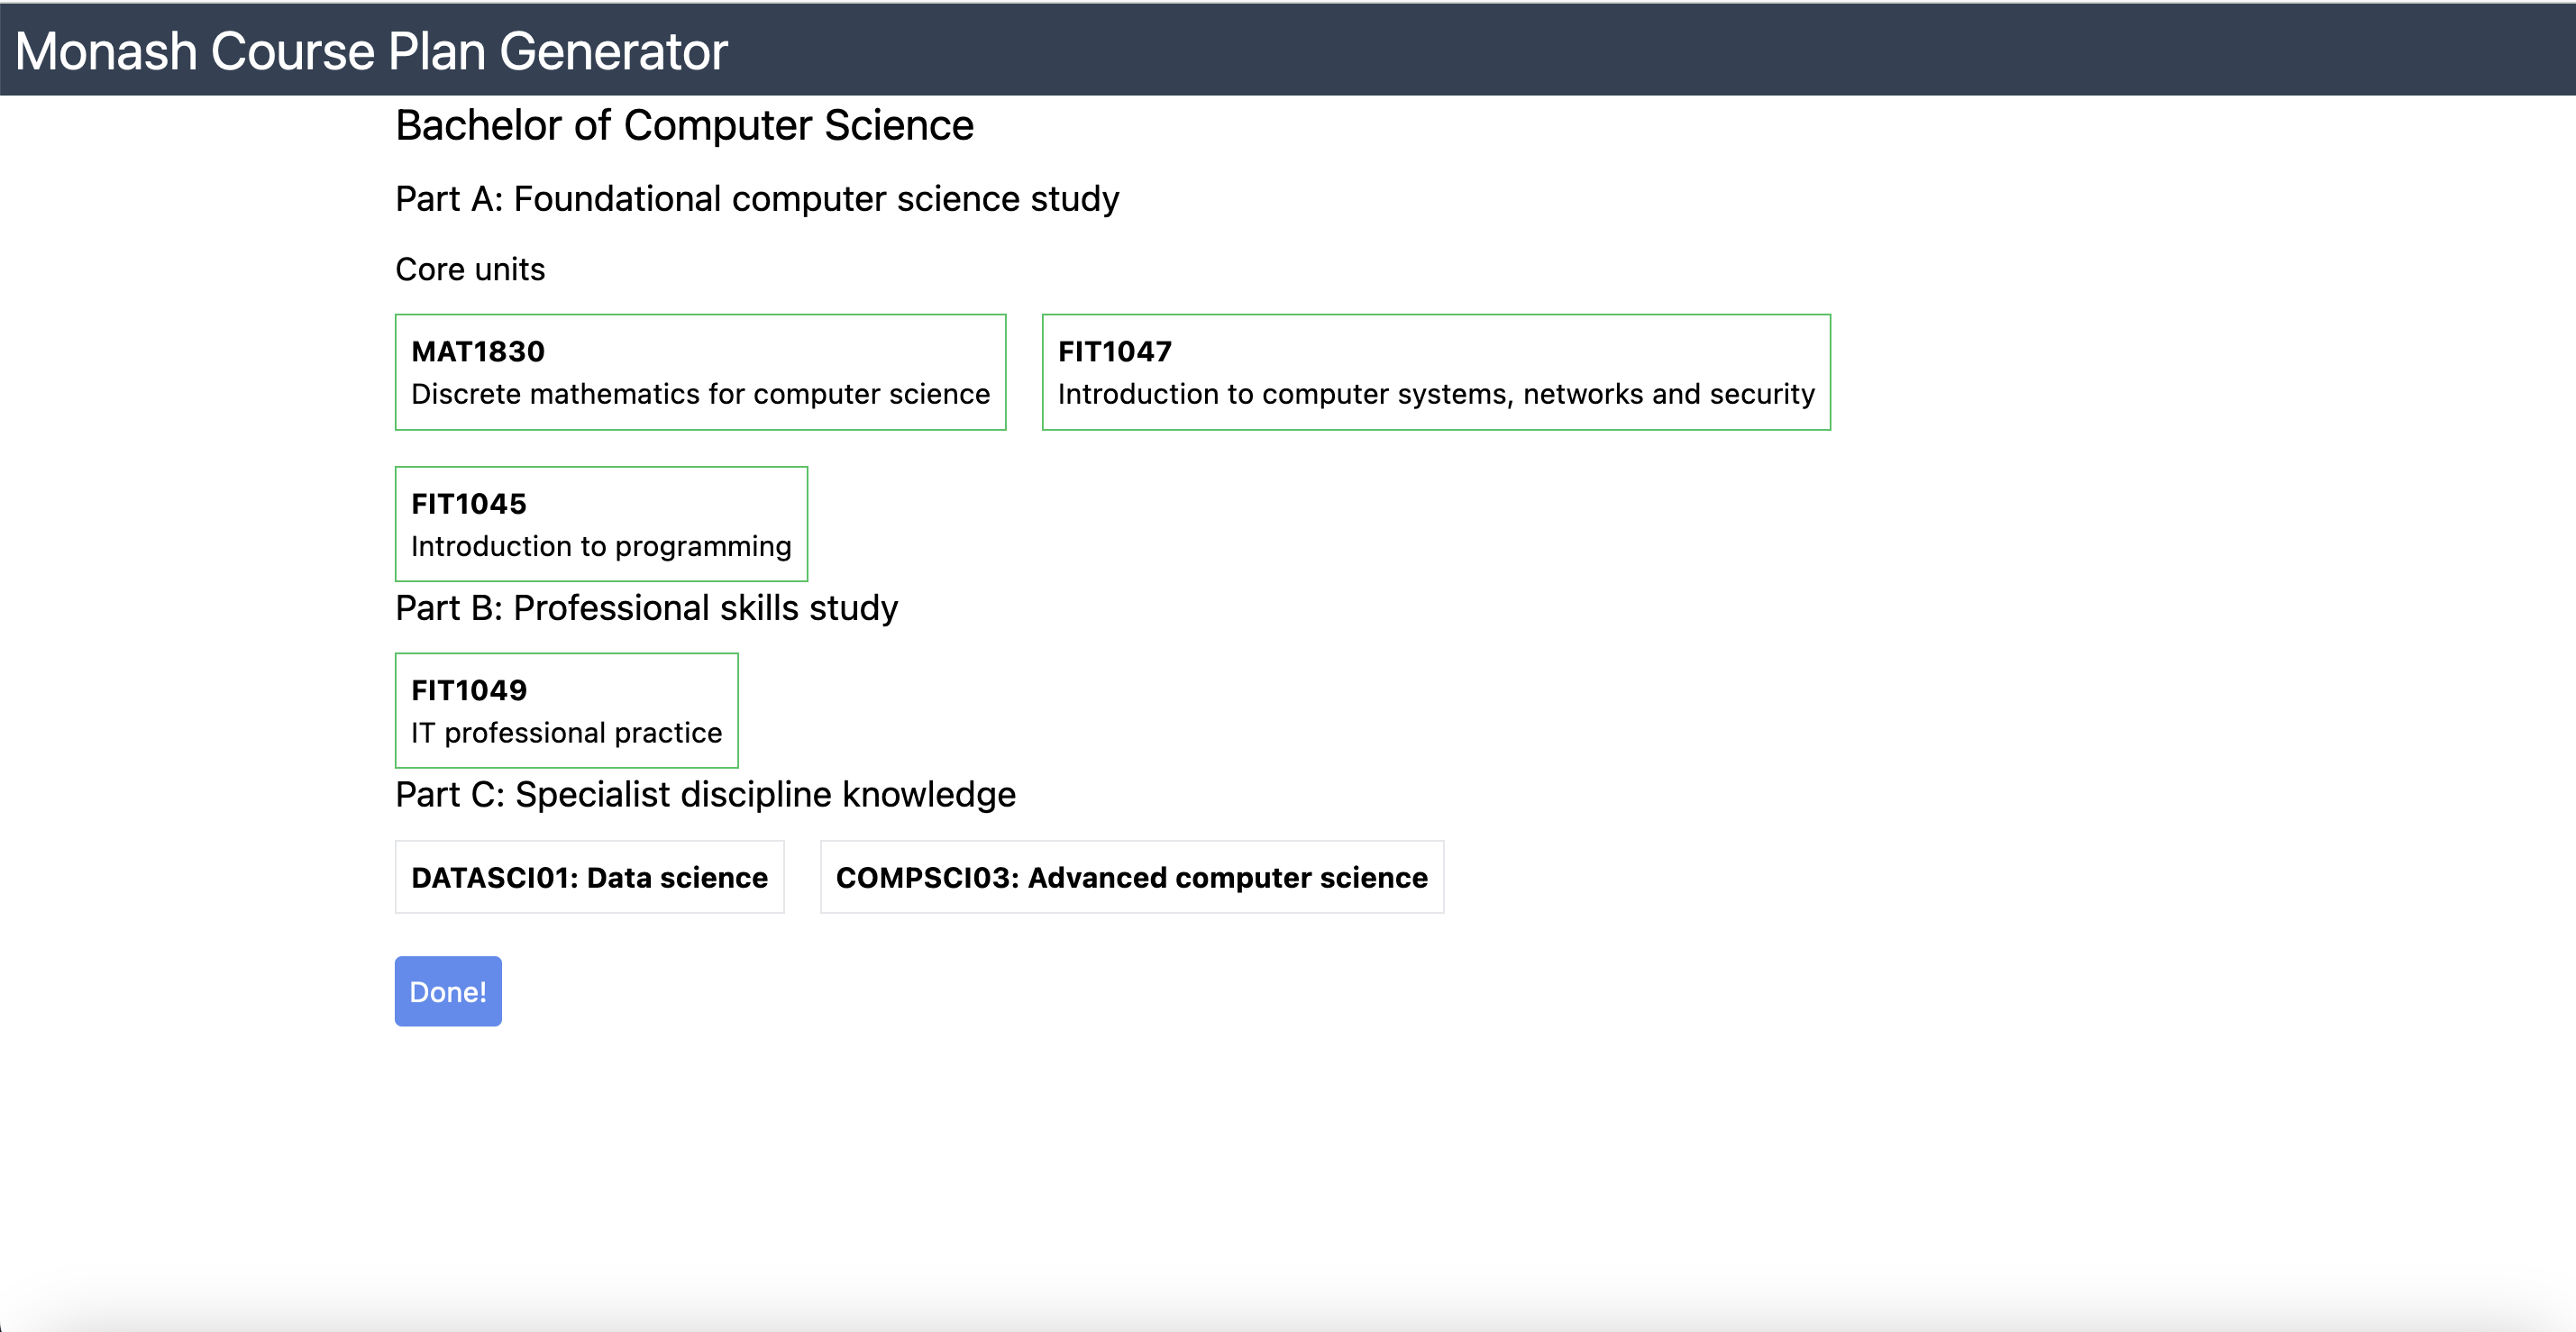Click the Part C: Specialist discipline knowledge heading
Viewport: 2576px width, 1332px height.
pos(705,795)
